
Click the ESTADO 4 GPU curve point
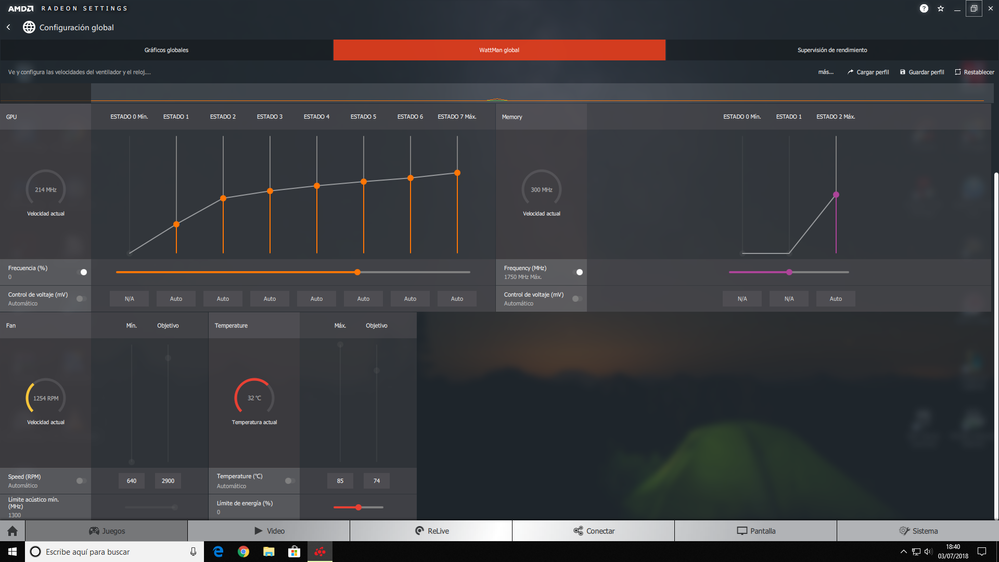(x=317, y=186)
